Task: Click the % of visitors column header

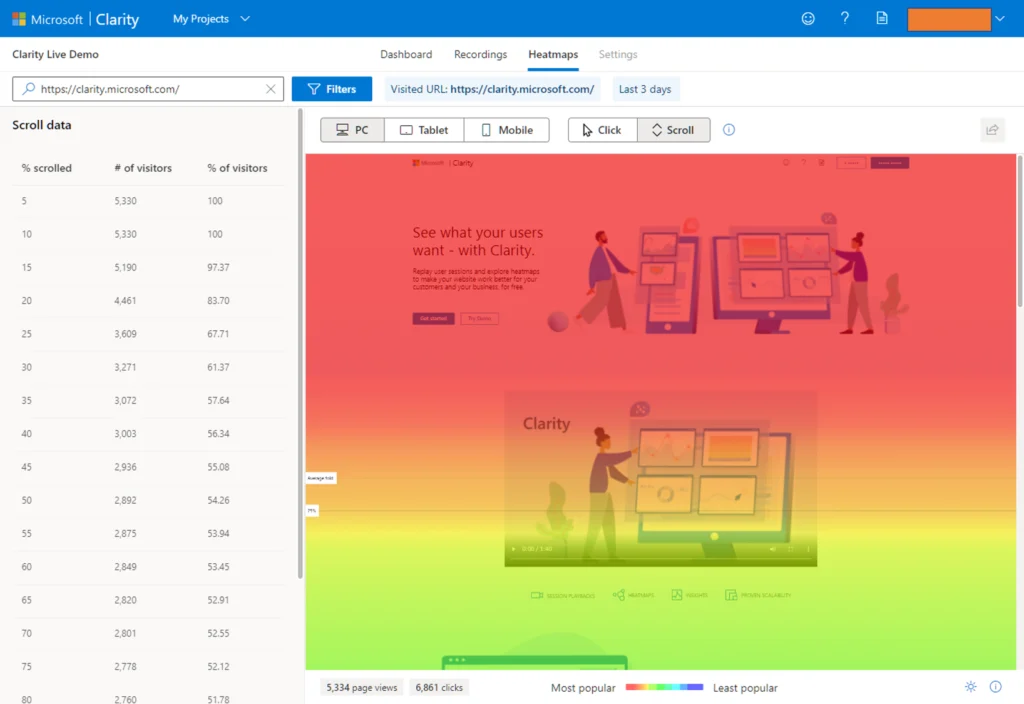Action: point(237,168)
